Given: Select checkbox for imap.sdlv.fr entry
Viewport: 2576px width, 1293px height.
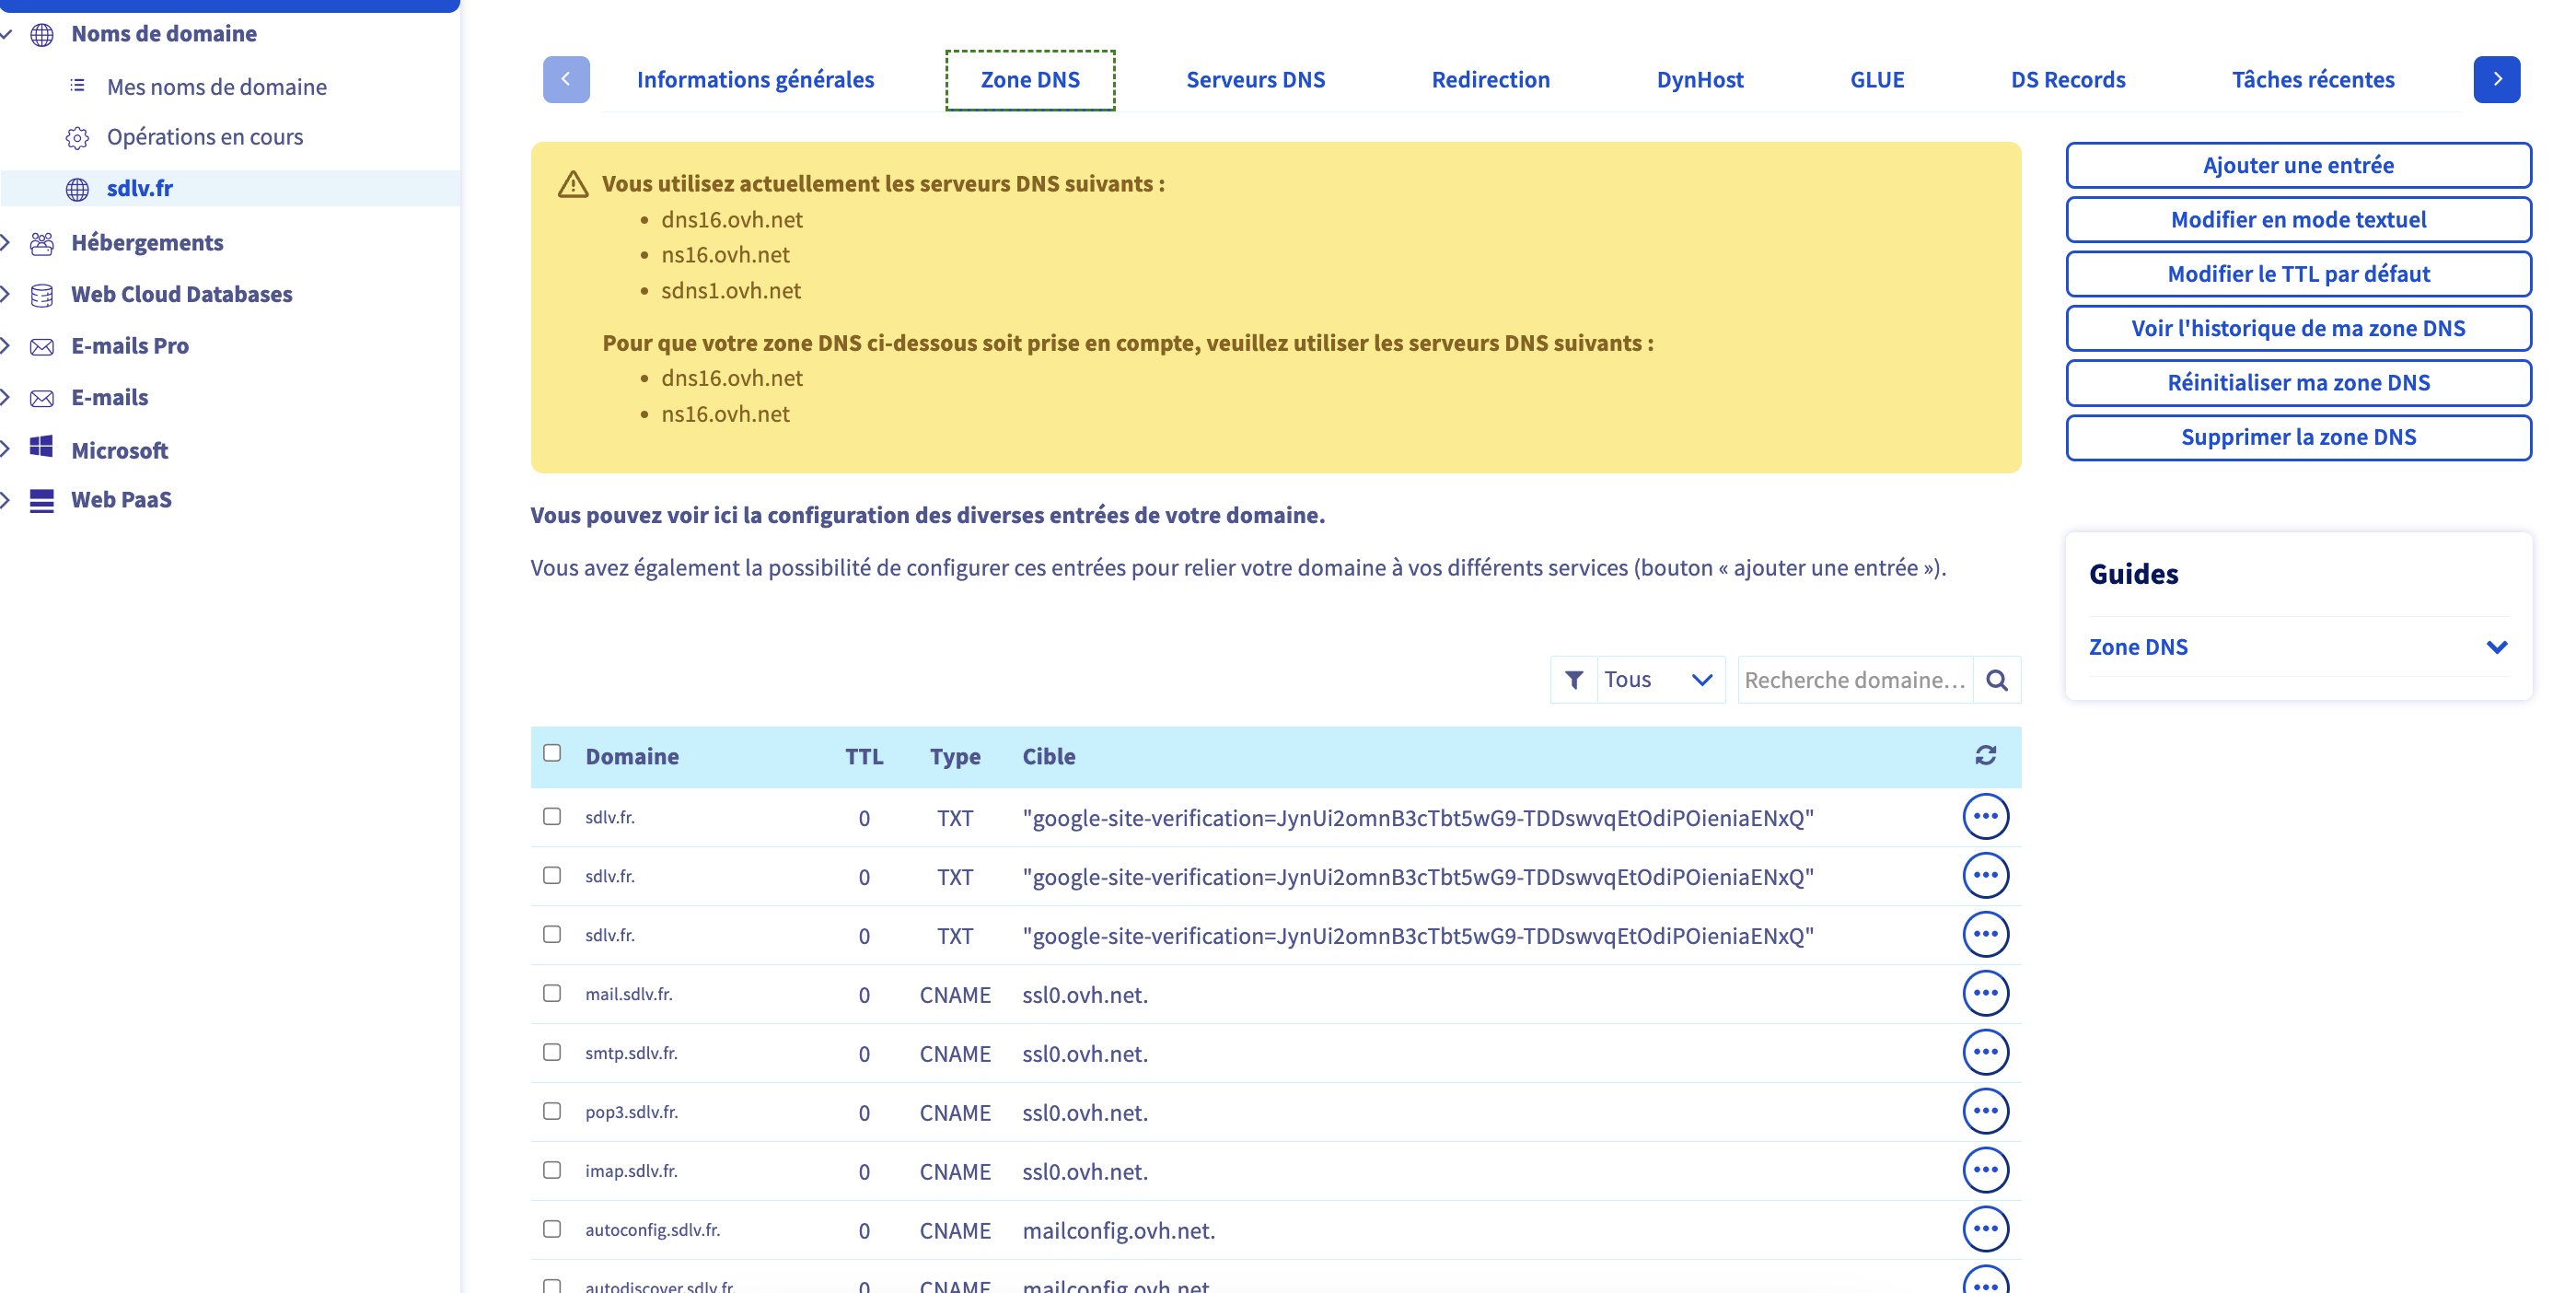Looking at the screenshot, I should click(552, 1170).
